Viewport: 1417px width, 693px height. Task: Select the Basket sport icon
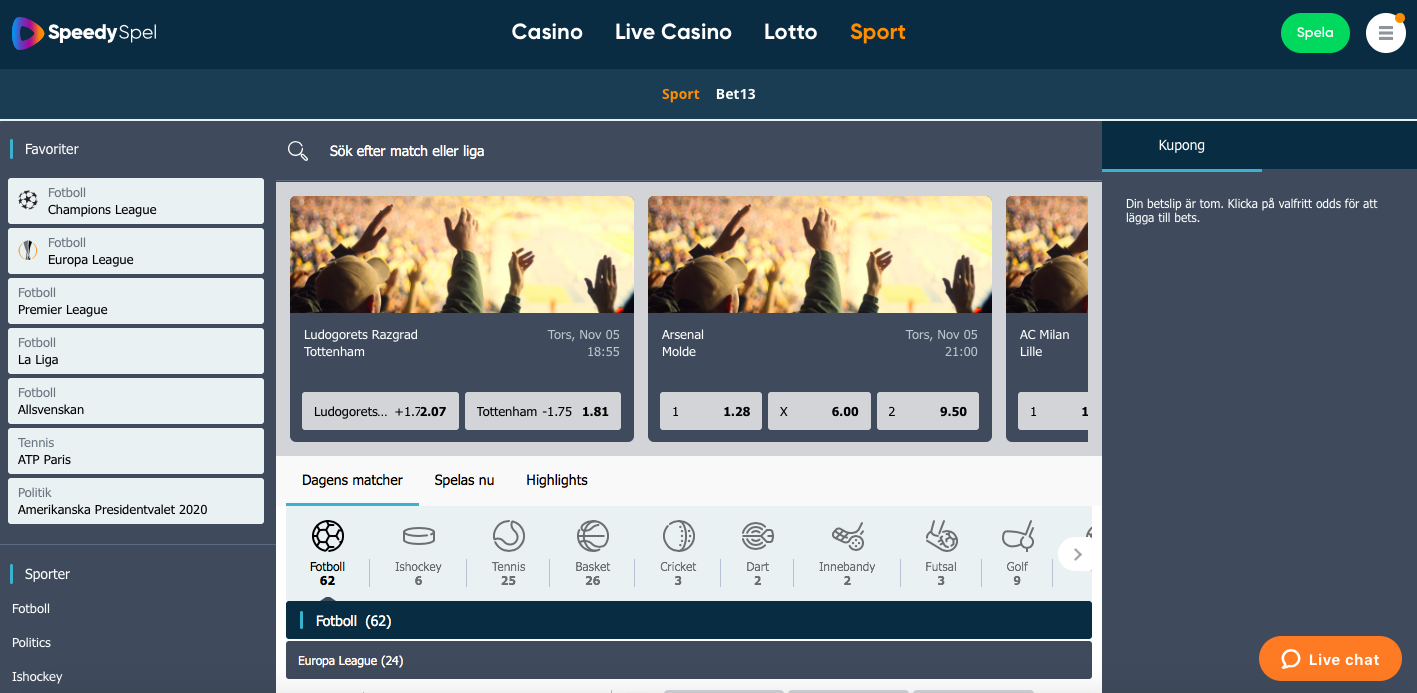tap(592, 535)
